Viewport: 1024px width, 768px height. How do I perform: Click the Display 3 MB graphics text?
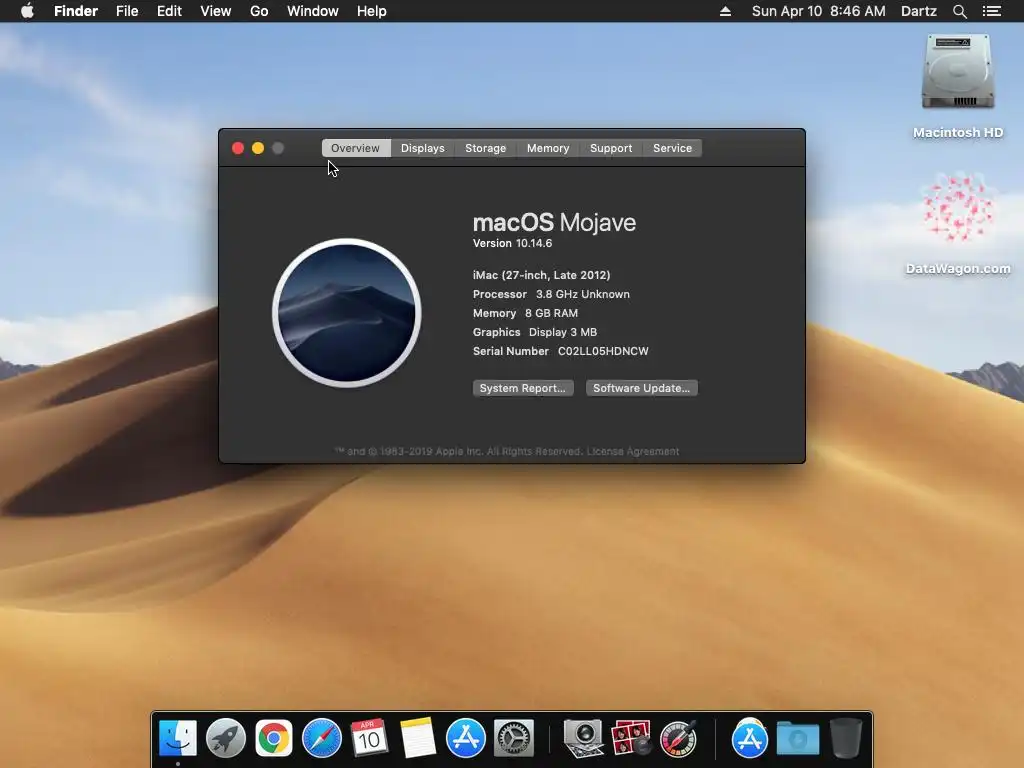[x=563, y=332]
